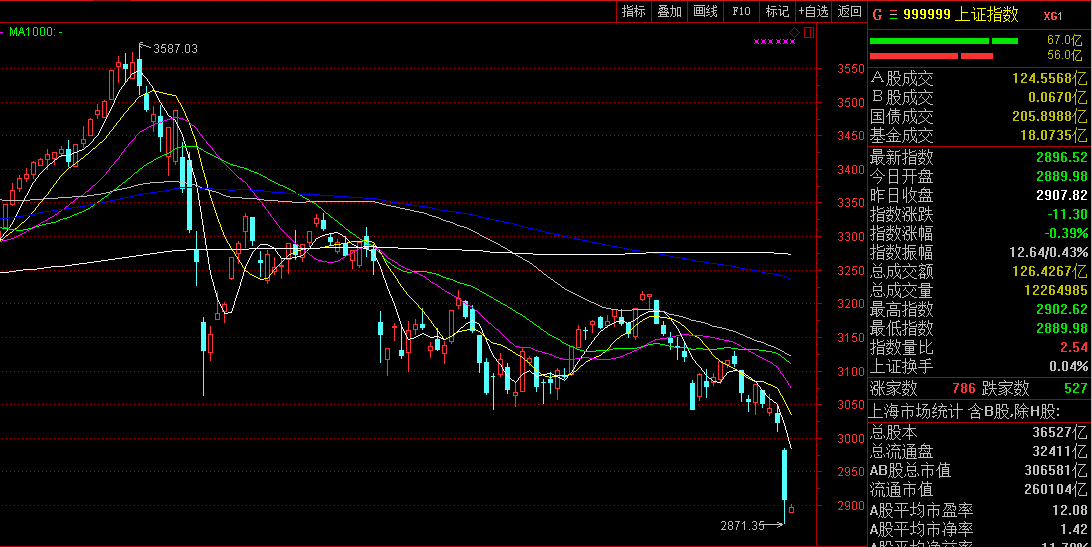Click the 总成交额 value 126.4267亿
The image size is (1092, 547).
click(x=1049, y=271)
